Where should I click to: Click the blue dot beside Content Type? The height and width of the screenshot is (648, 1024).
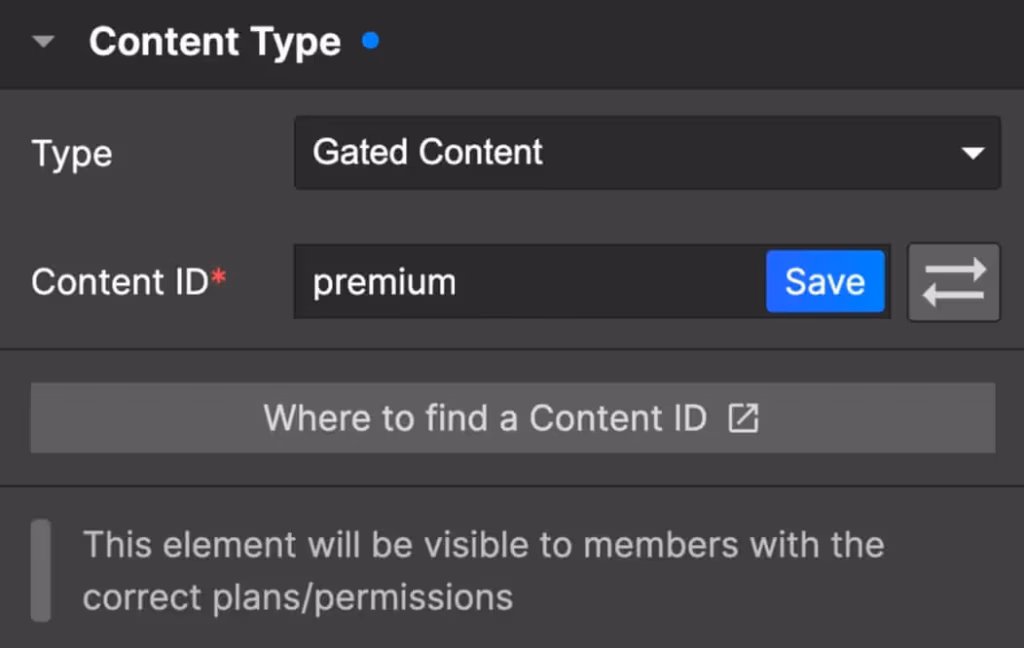pyautogui.click(x=371, y=42)
